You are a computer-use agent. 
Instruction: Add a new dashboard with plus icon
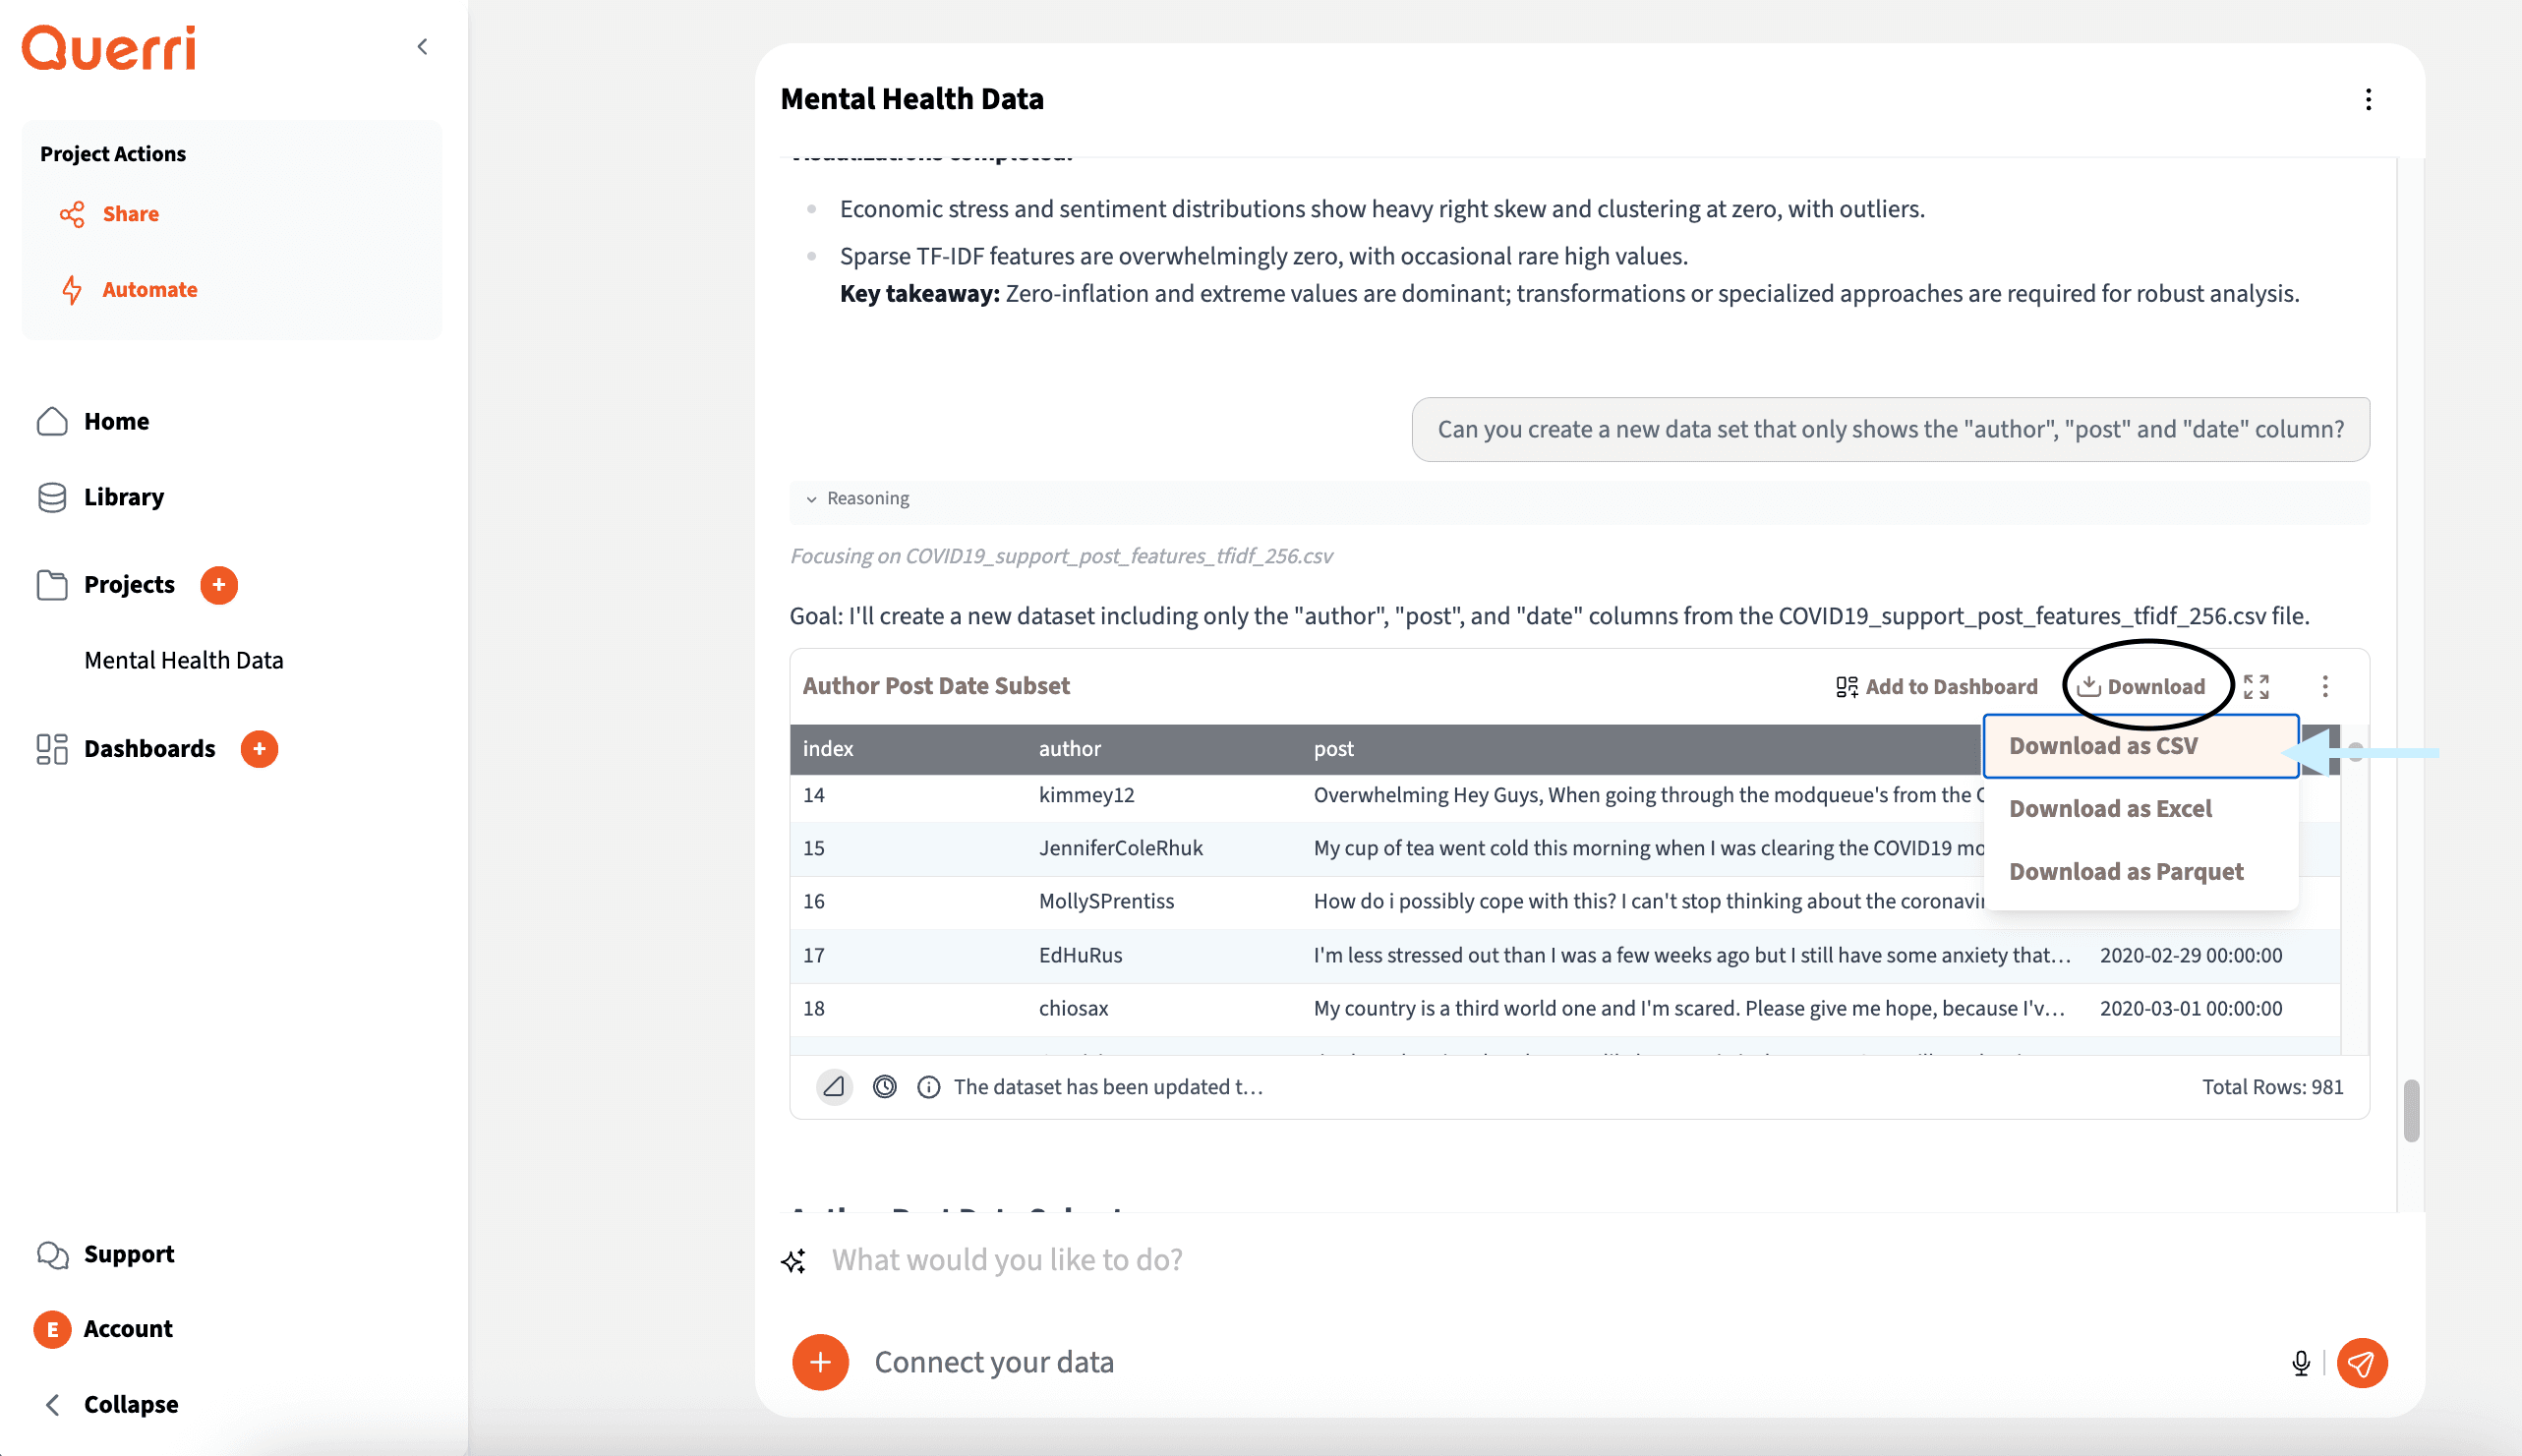tap(259, 749)
